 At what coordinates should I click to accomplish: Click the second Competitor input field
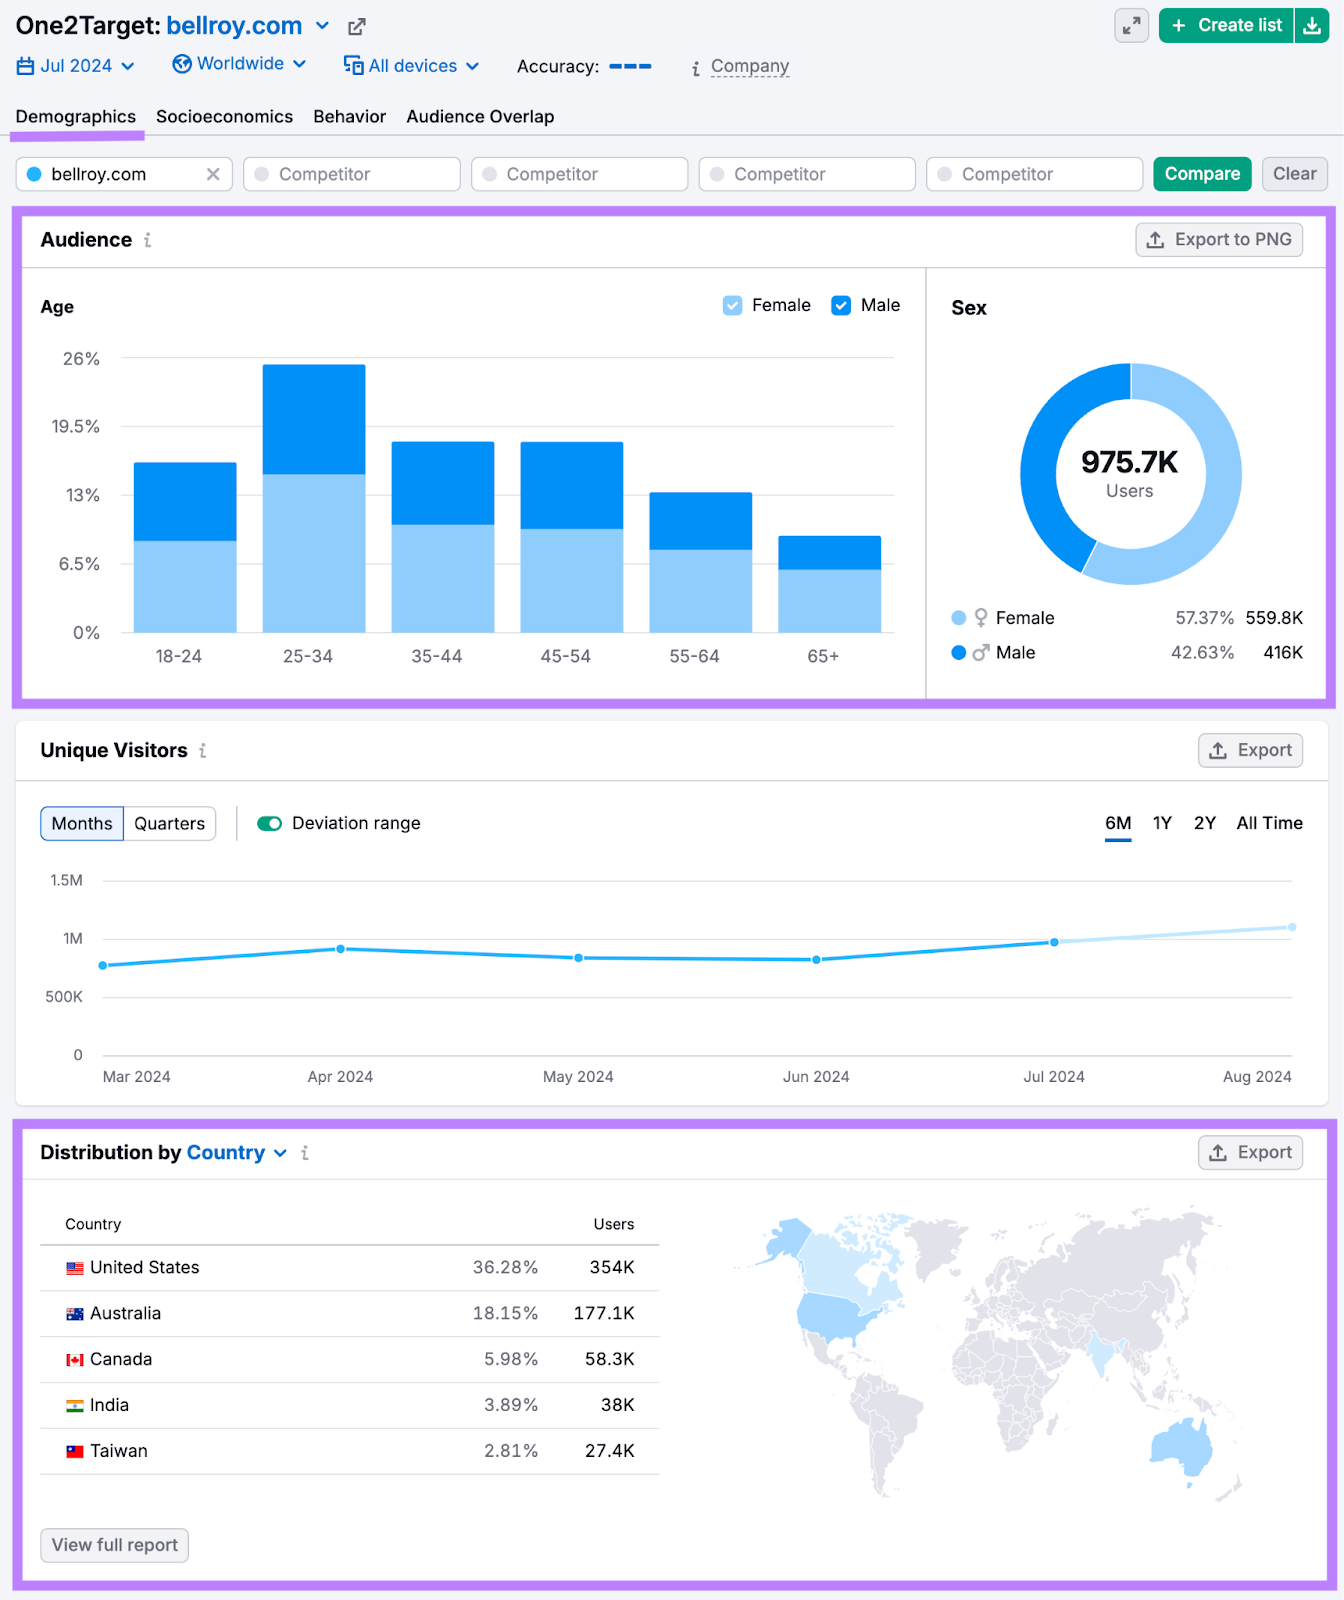tap(580, 174)
